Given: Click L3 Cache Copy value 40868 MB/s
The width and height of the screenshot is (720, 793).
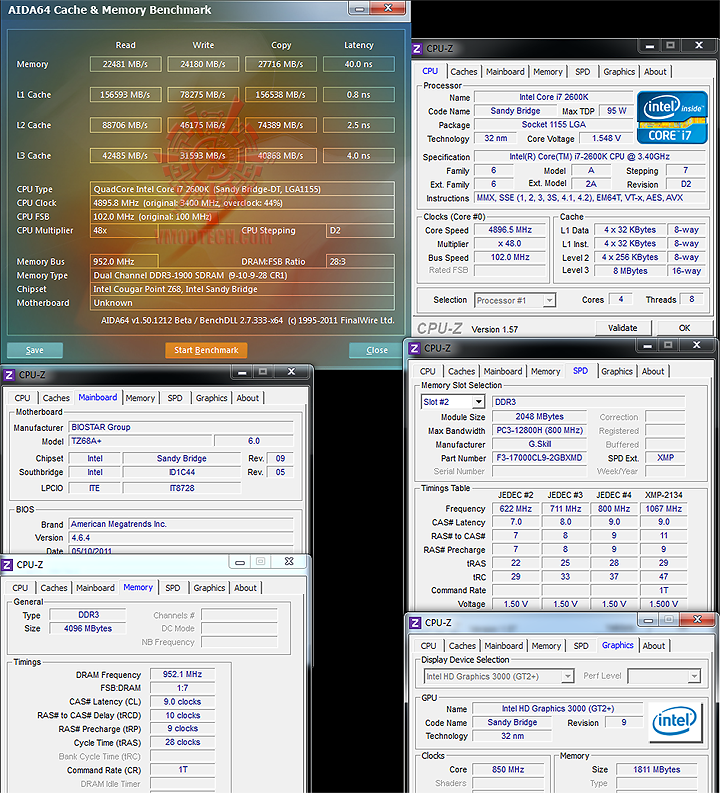Looking at the screenshot, I should (x=281, y=156).
